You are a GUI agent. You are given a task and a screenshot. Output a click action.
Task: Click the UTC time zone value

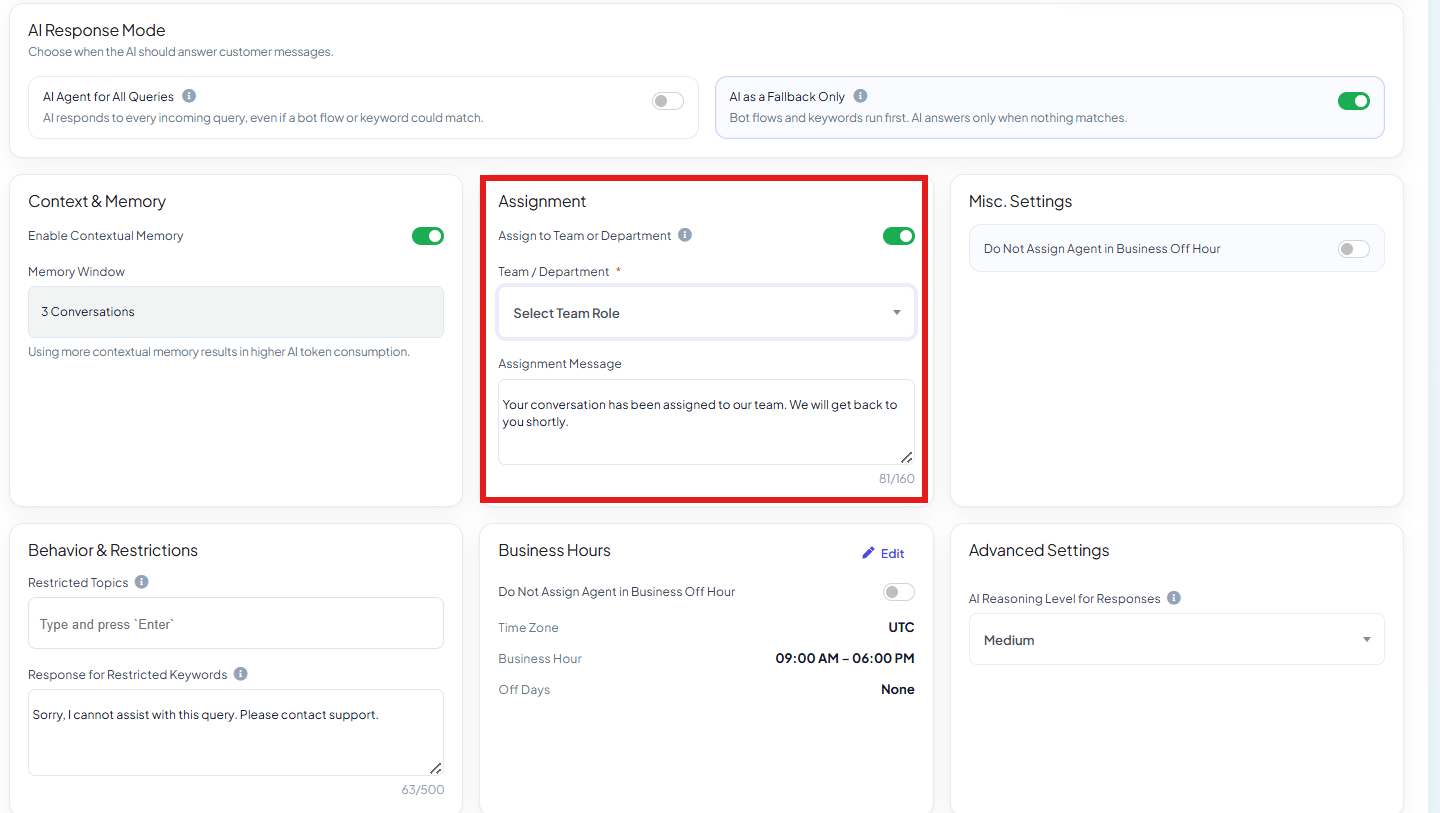click(901, 627)
